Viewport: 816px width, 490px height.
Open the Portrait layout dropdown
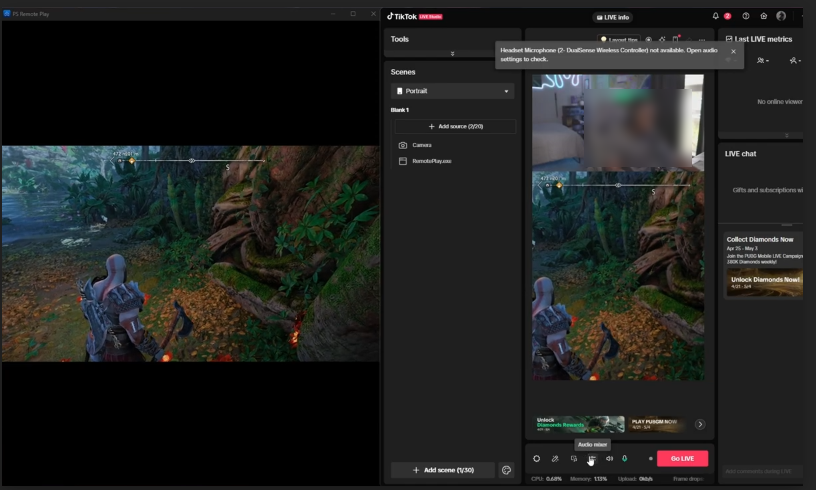pos(453,91)
